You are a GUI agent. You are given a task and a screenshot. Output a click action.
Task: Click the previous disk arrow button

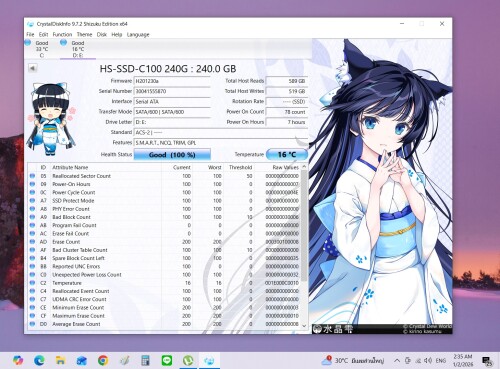click(x=32, y=68)
